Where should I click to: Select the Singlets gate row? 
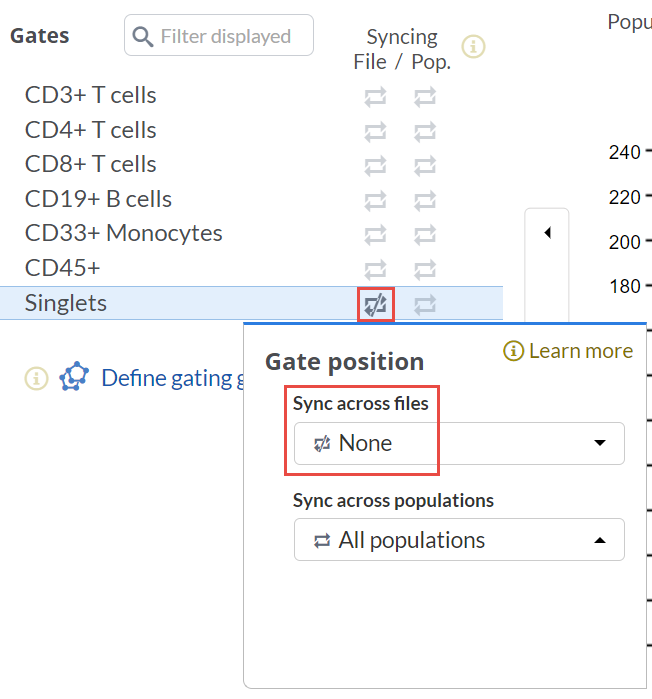pos(66,303)
